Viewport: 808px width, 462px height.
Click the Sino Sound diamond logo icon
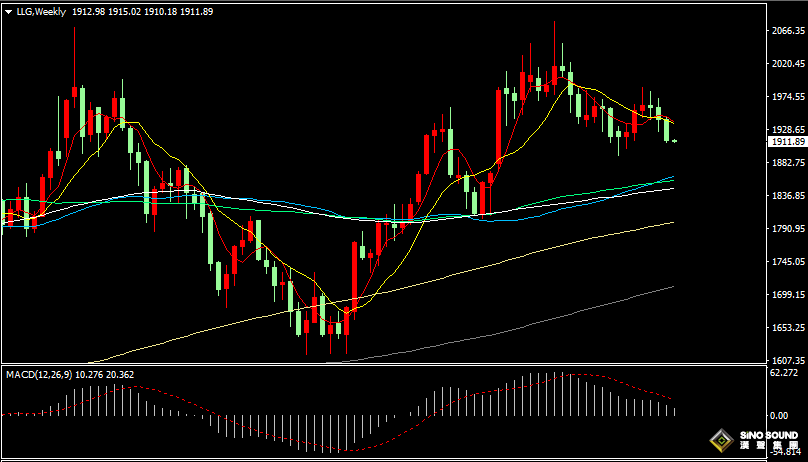[719, 440]
